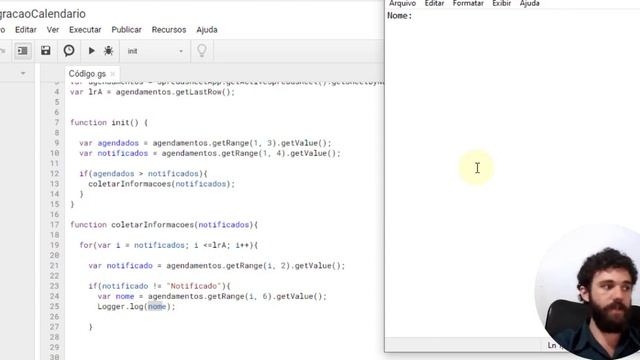Close the Código.gs tab
The image size is (640, 360).
(x=113, y=74)
